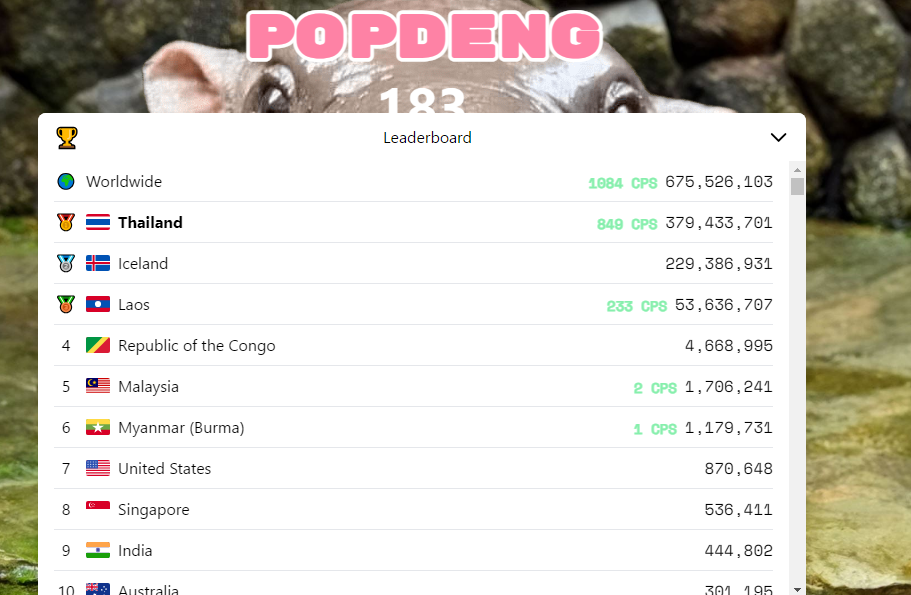
Task: Click the scrollbar up arrow
Action: click(x=797, y=170)
